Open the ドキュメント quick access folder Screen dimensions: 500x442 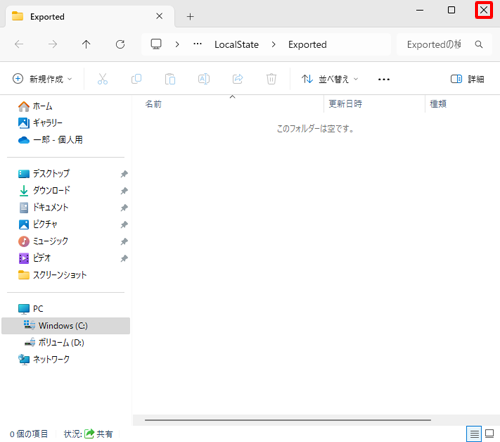coord(43,207)
